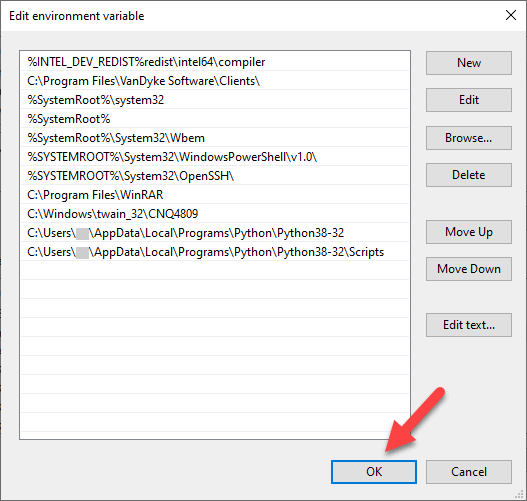This screenshot has height=501, width=527.
Task: Click the Delete button
Action: 469,175
